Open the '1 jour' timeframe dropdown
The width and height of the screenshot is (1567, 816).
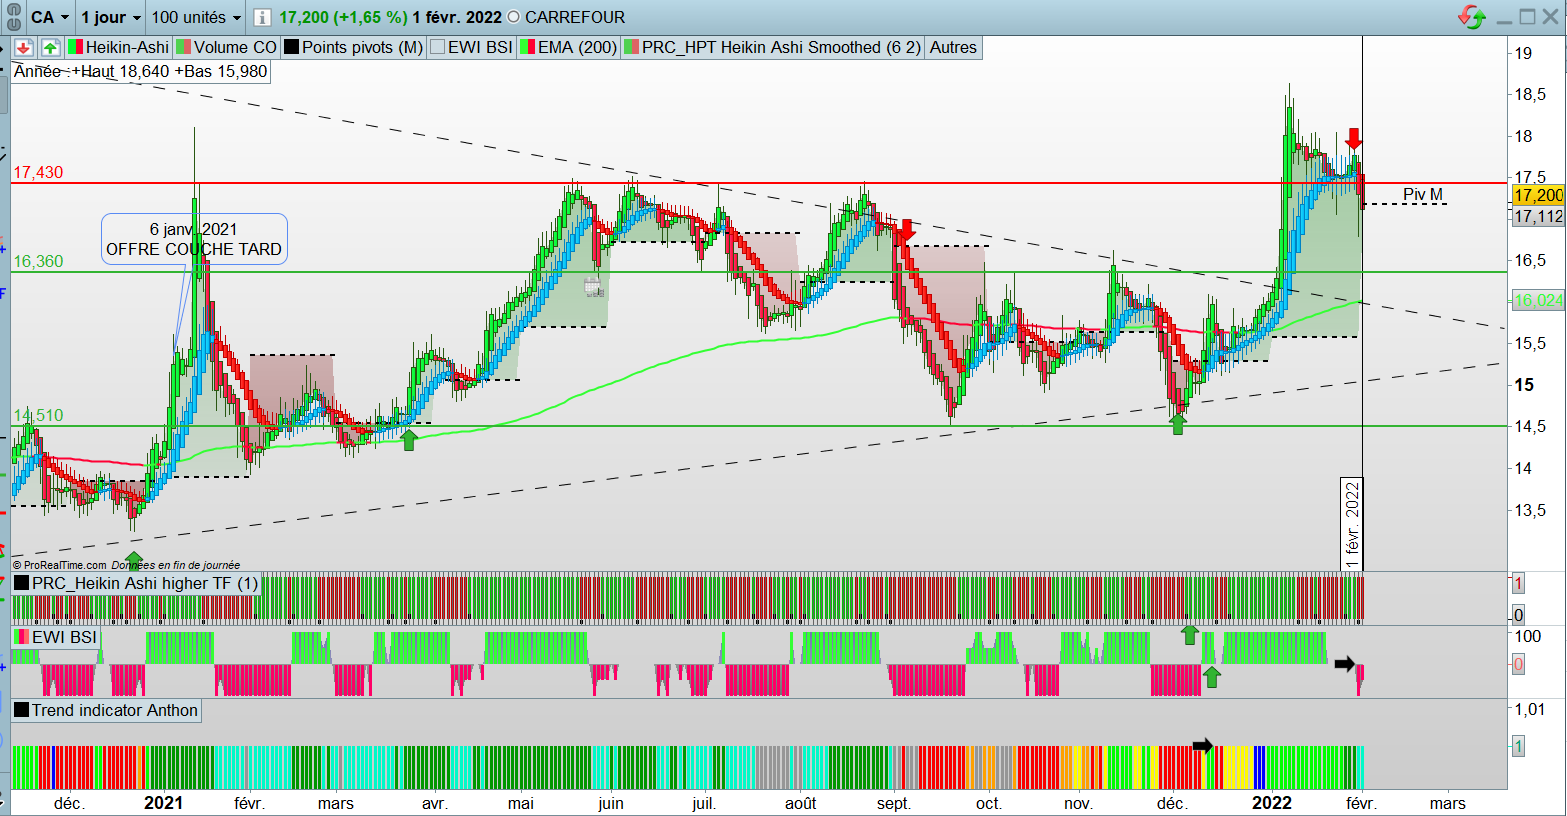(110, 17)
